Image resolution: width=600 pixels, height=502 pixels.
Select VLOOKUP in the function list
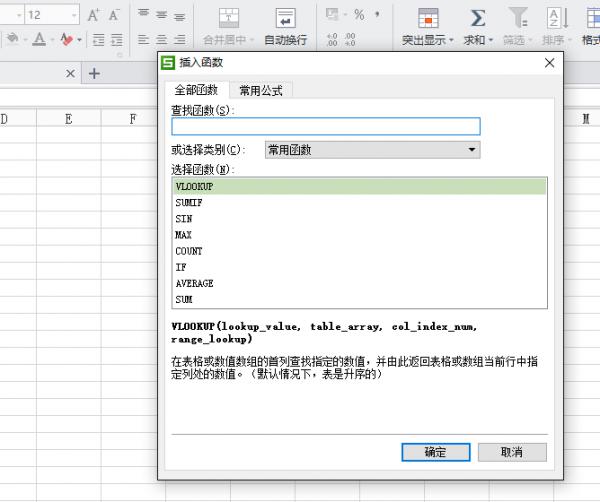tap(359, 187)
